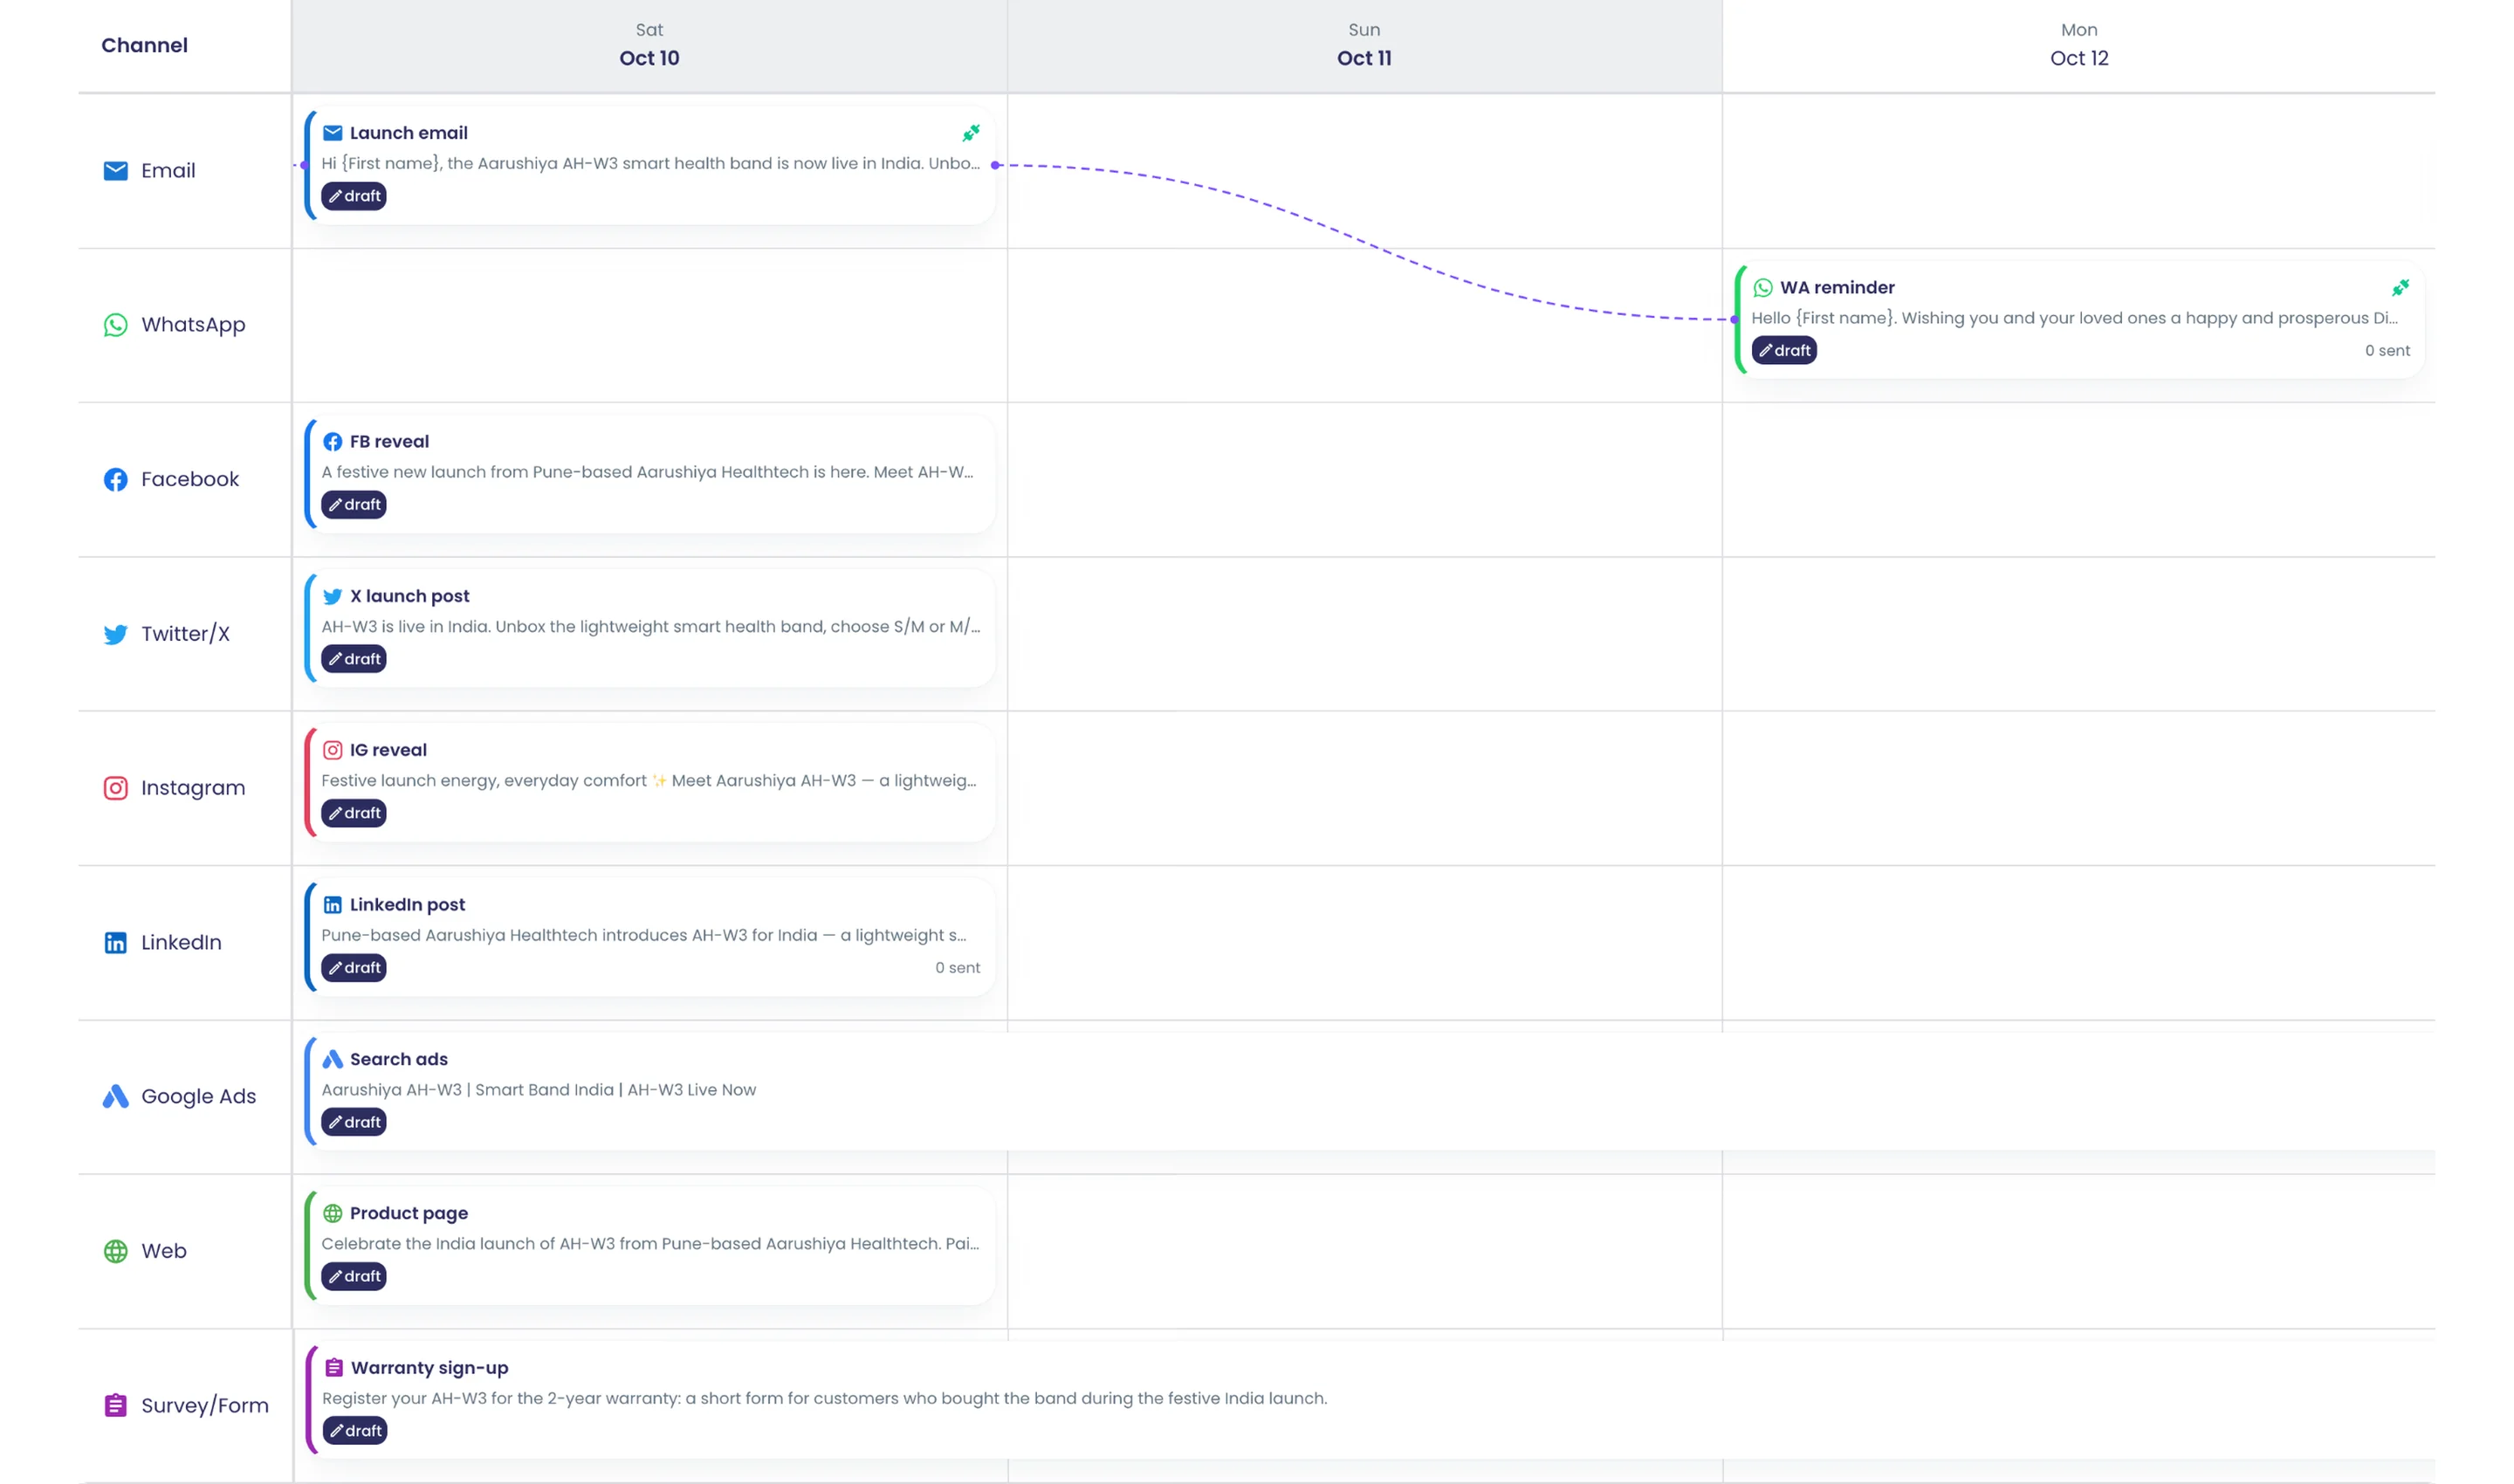
Task: Select the Mon Oct 12 column header
Action: (x=2079, y=45)
